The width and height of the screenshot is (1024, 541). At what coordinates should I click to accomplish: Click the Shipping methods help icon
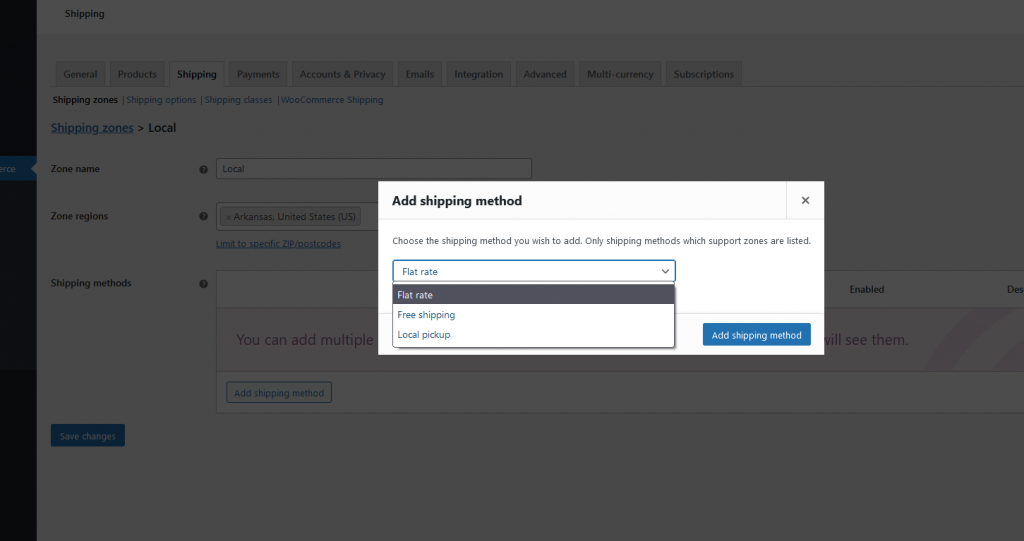(204, 283)
